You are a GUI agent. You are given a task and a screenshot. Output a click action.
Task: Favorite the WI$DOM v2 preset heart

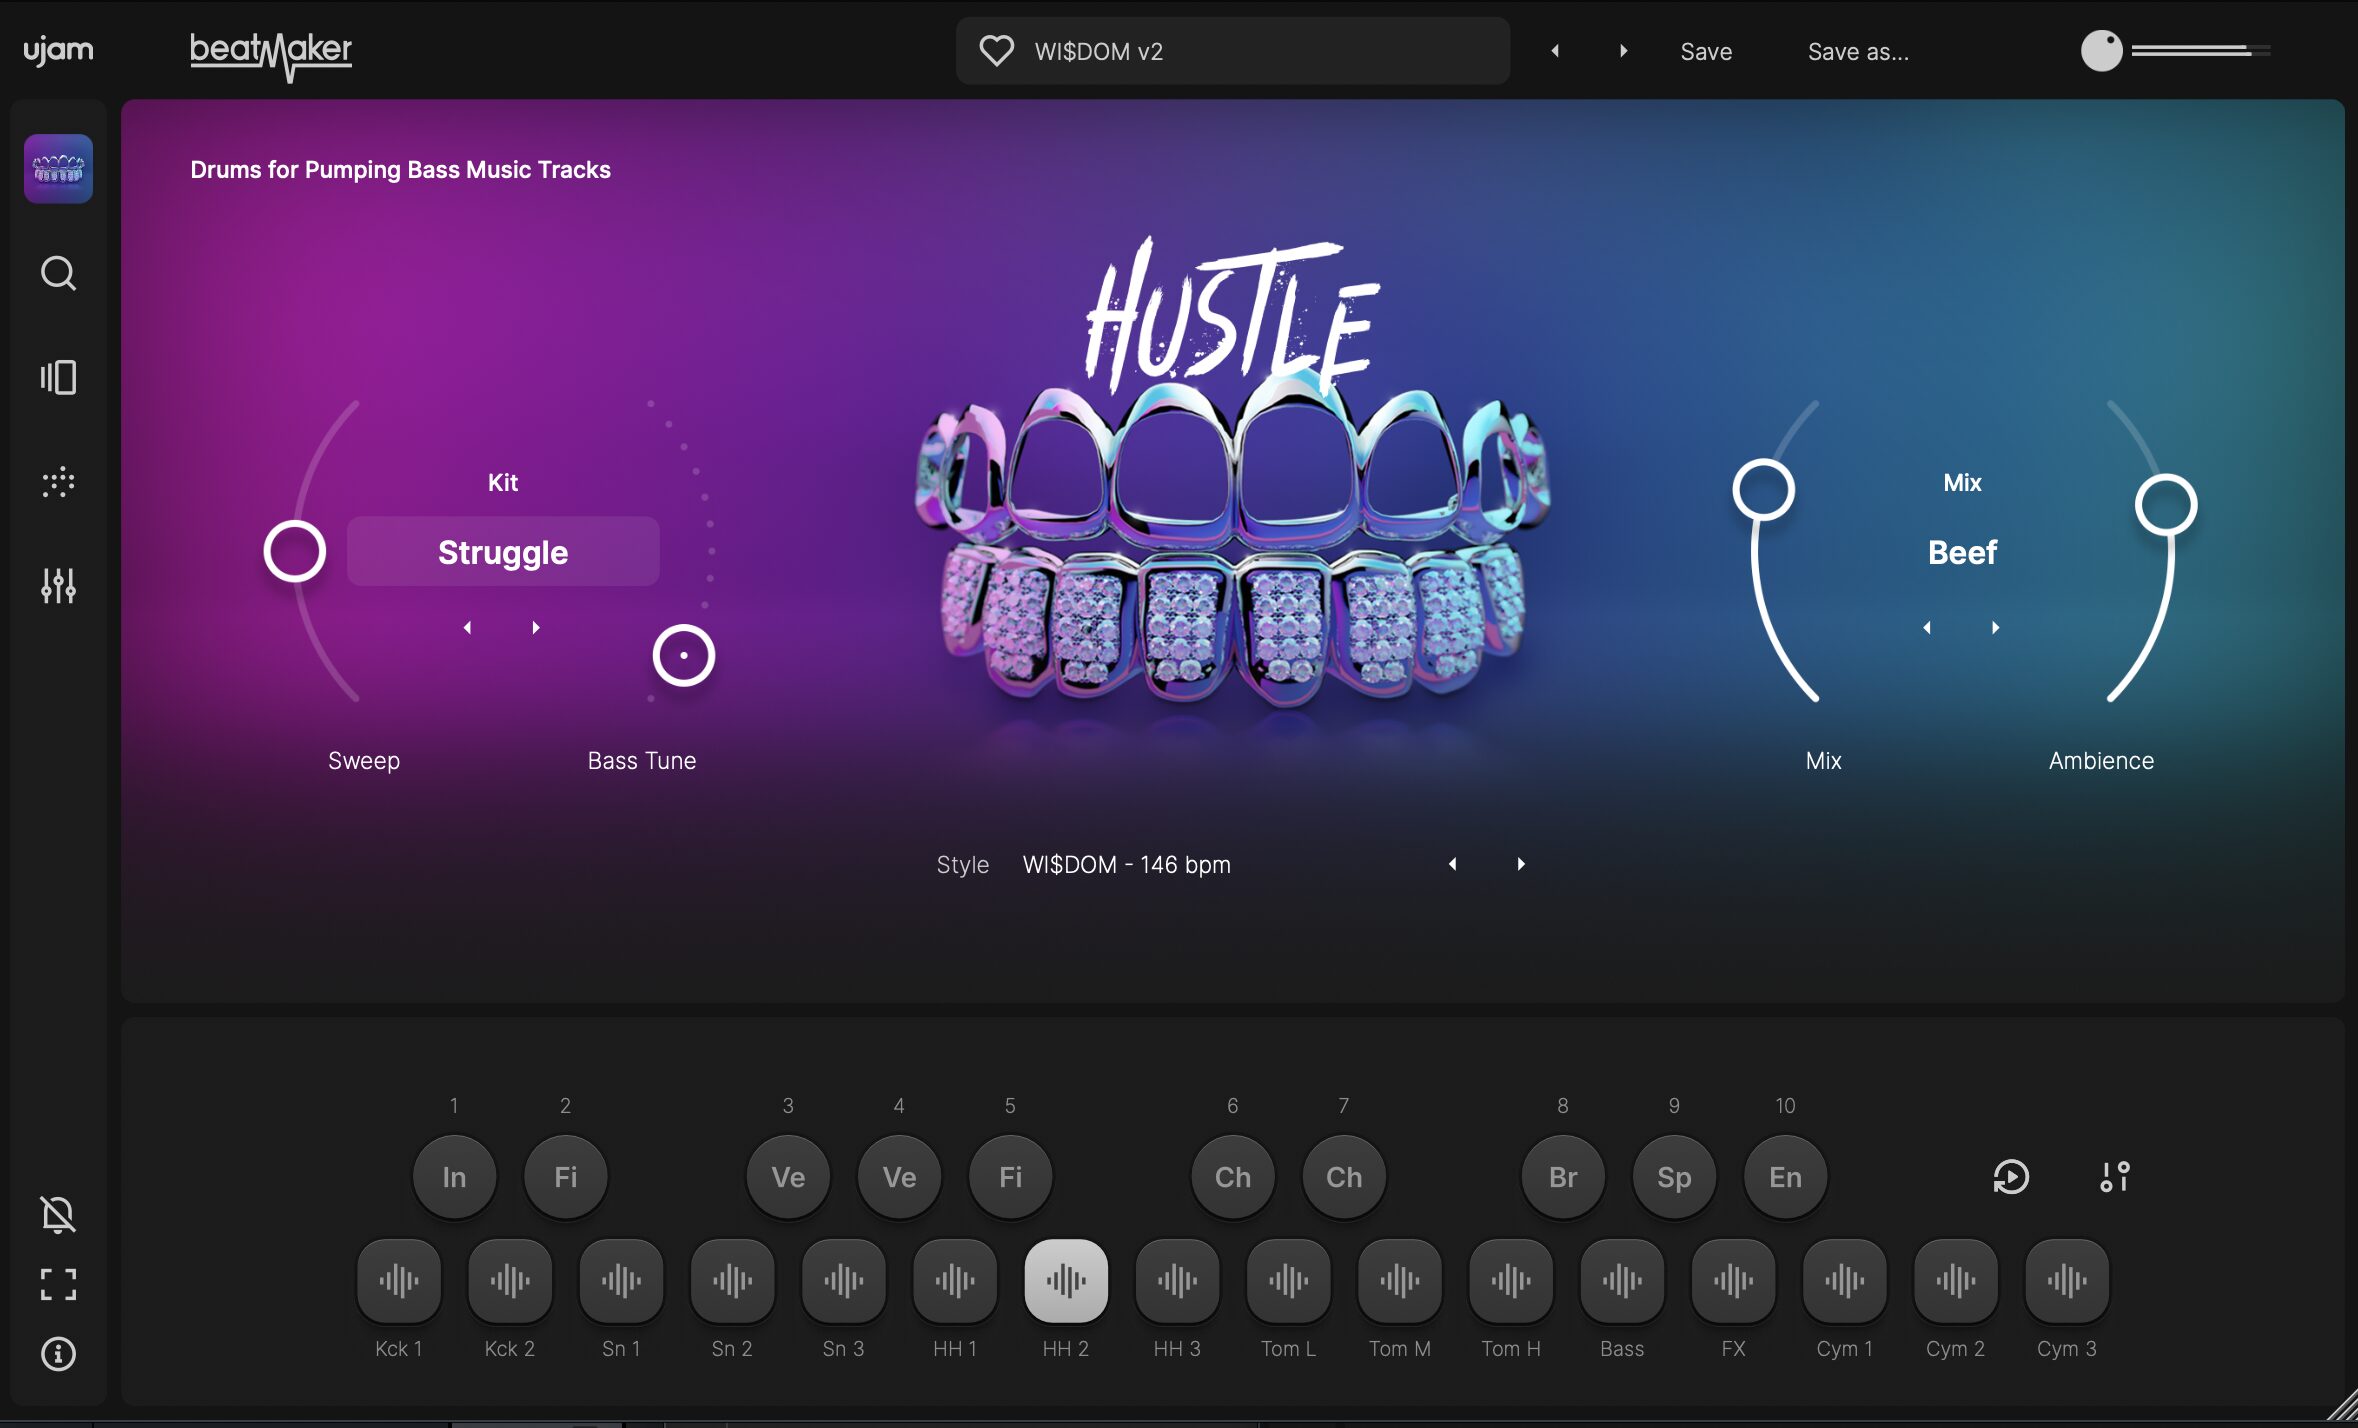tap(996, 51)
